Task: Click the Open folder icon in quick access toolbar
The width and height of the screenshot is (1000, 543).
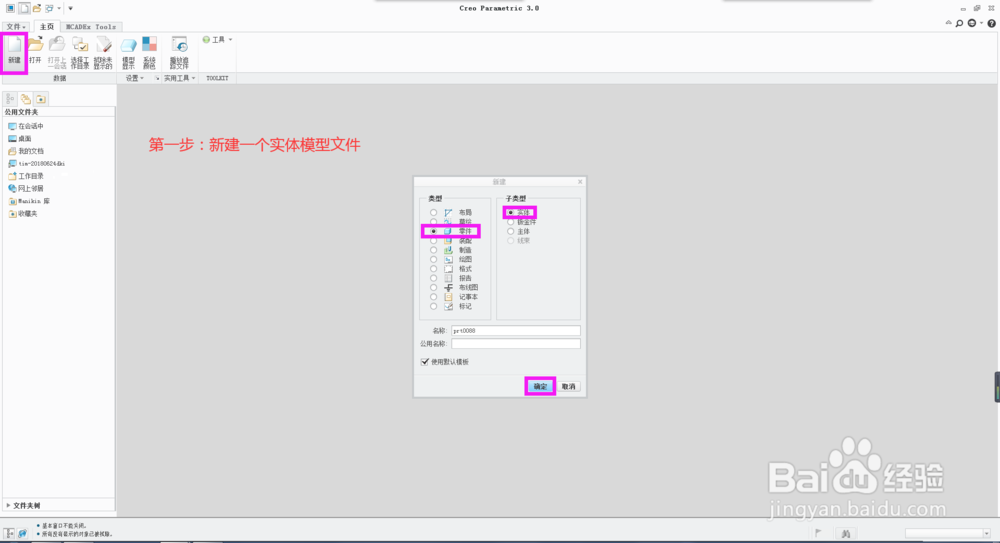Action: pyautogui.click(x=37, y=8)
